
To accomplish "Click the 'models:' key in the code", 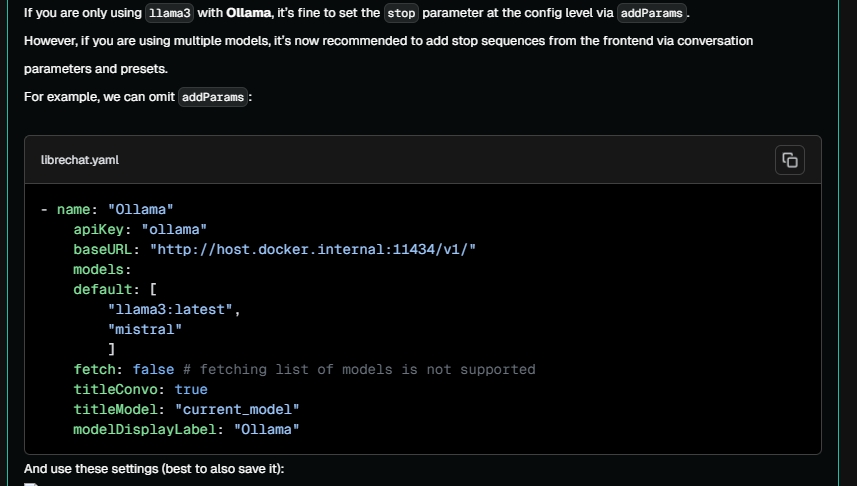I will pos(102,269).
